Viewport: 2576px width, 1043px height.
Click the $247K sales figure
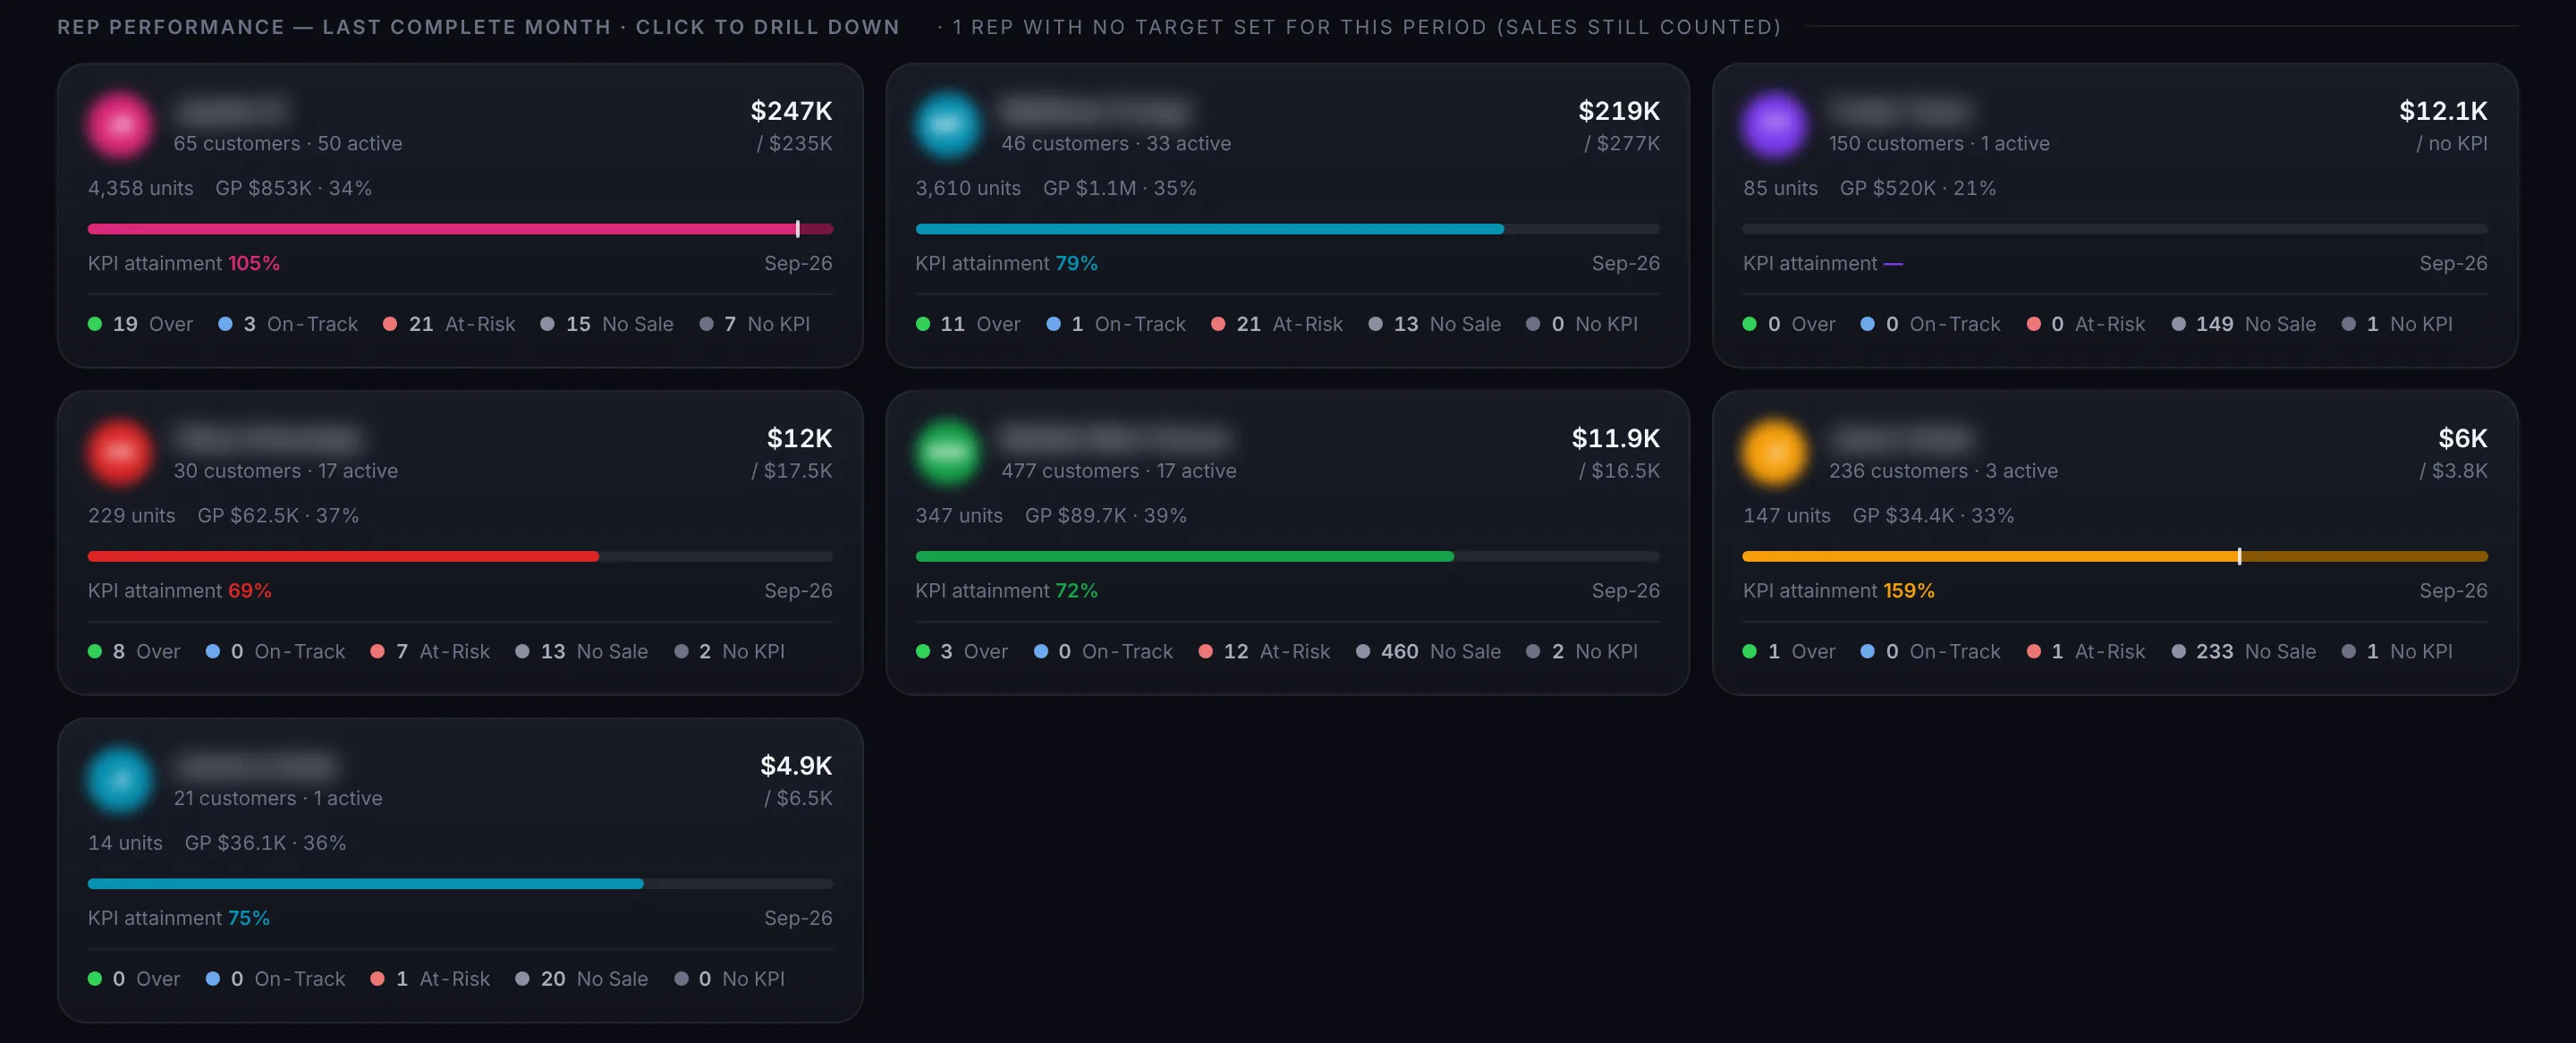[791, 111]
